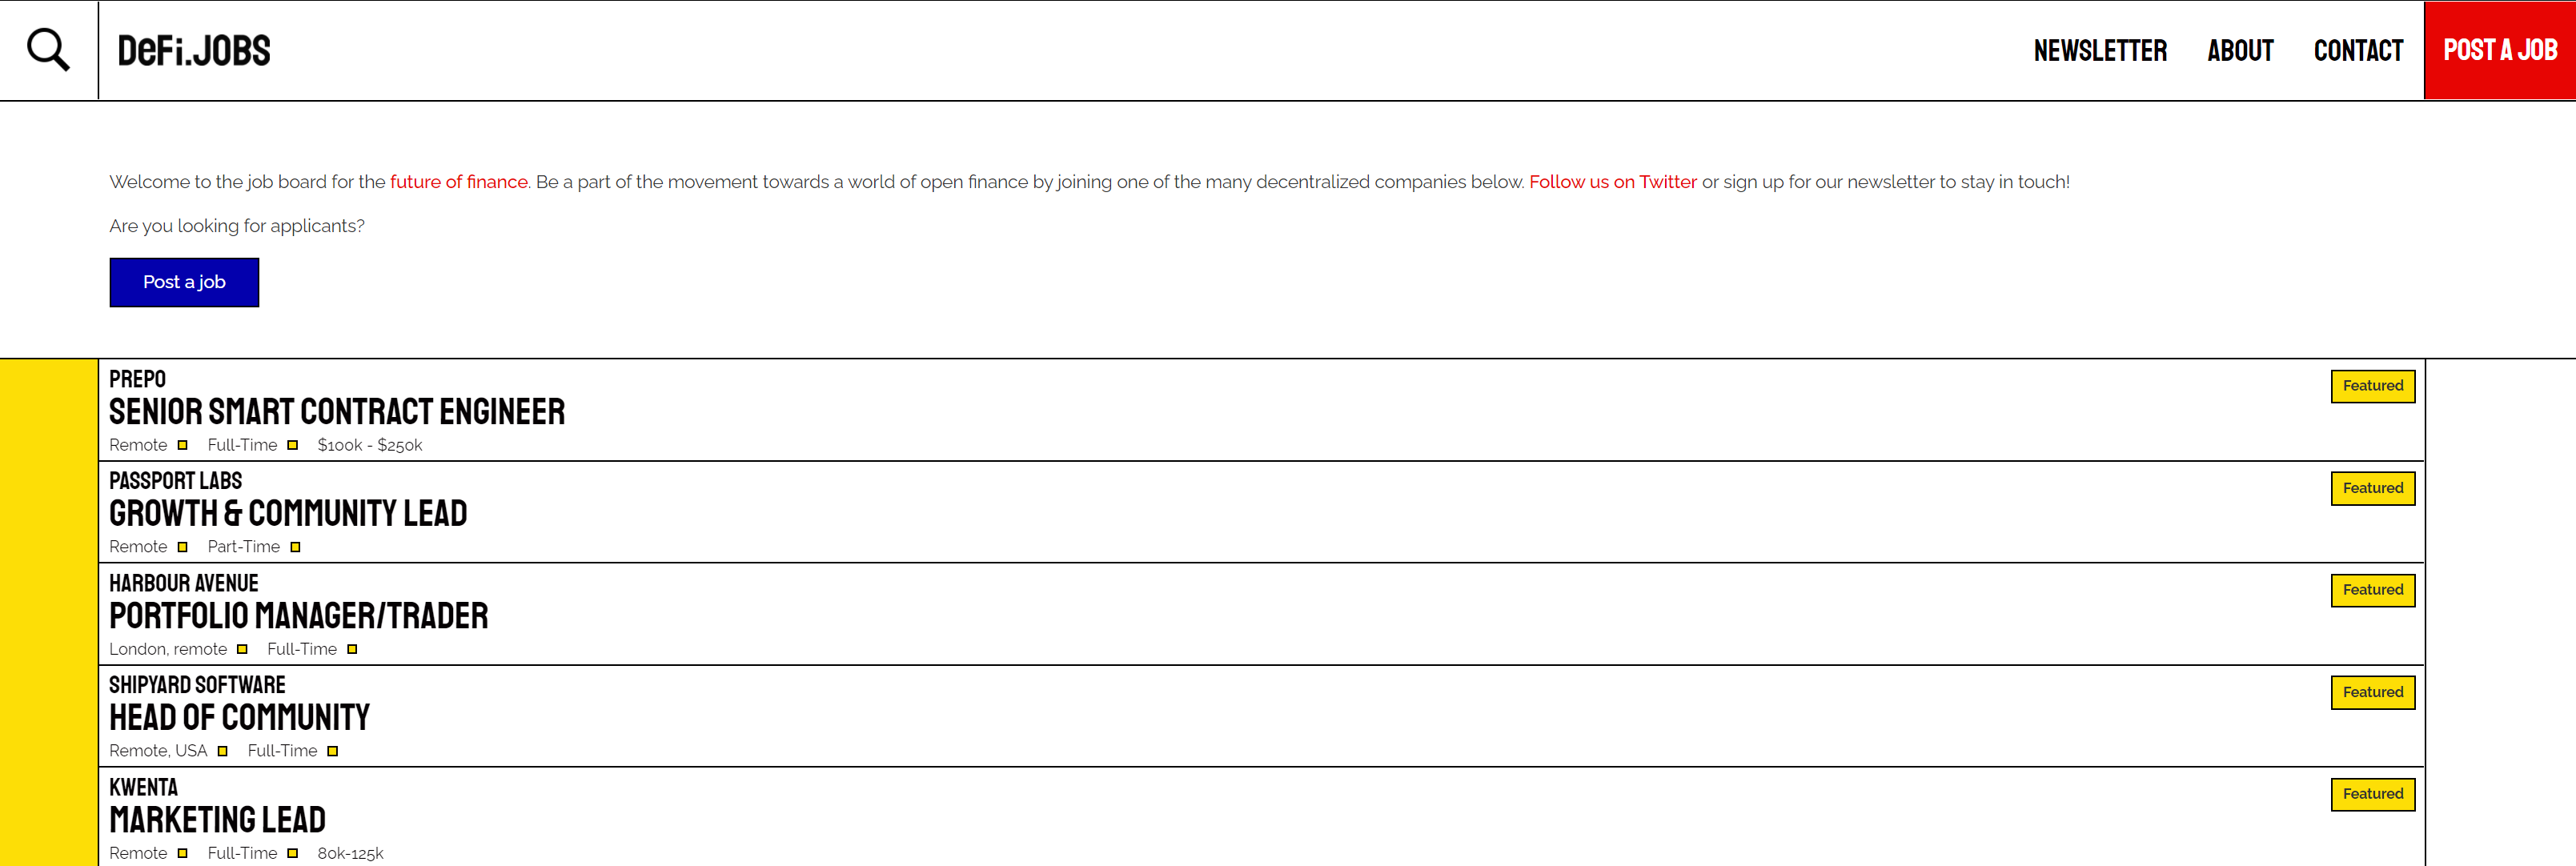2576x866 pixels.
Task: Follow the 'future of finance' link
Action: (x=459, y=182)
